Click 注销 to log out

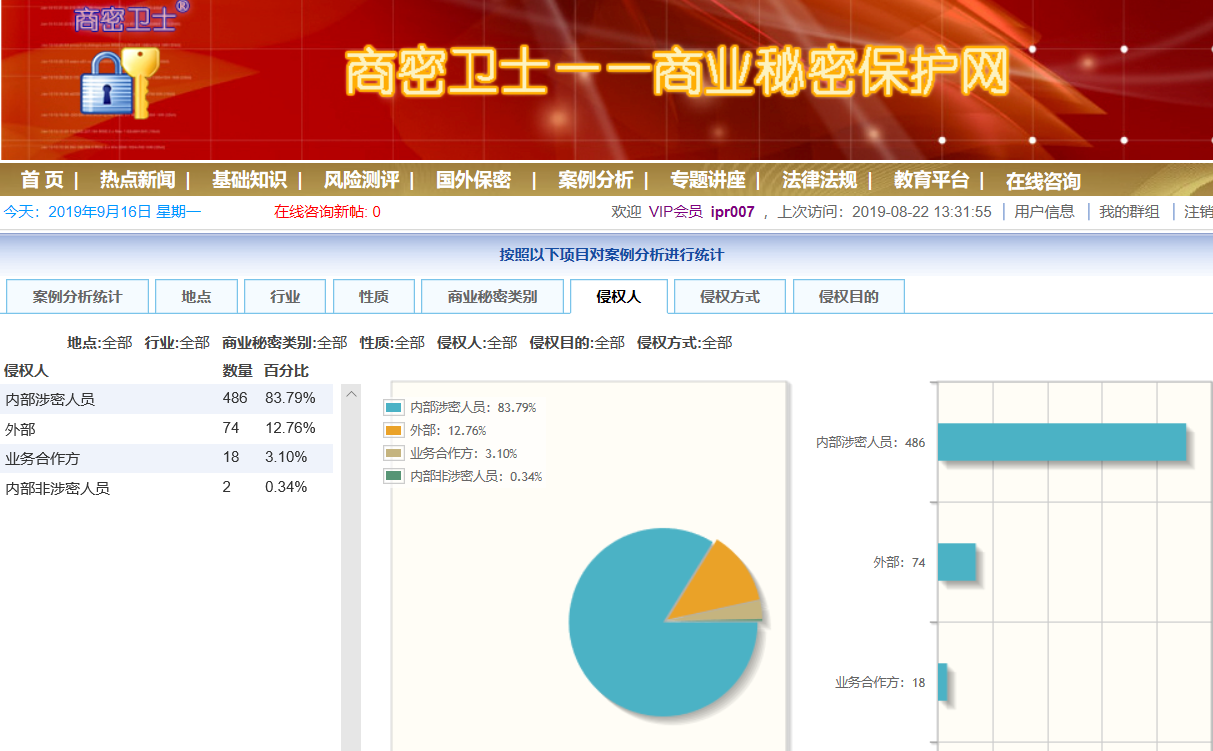1198,212
